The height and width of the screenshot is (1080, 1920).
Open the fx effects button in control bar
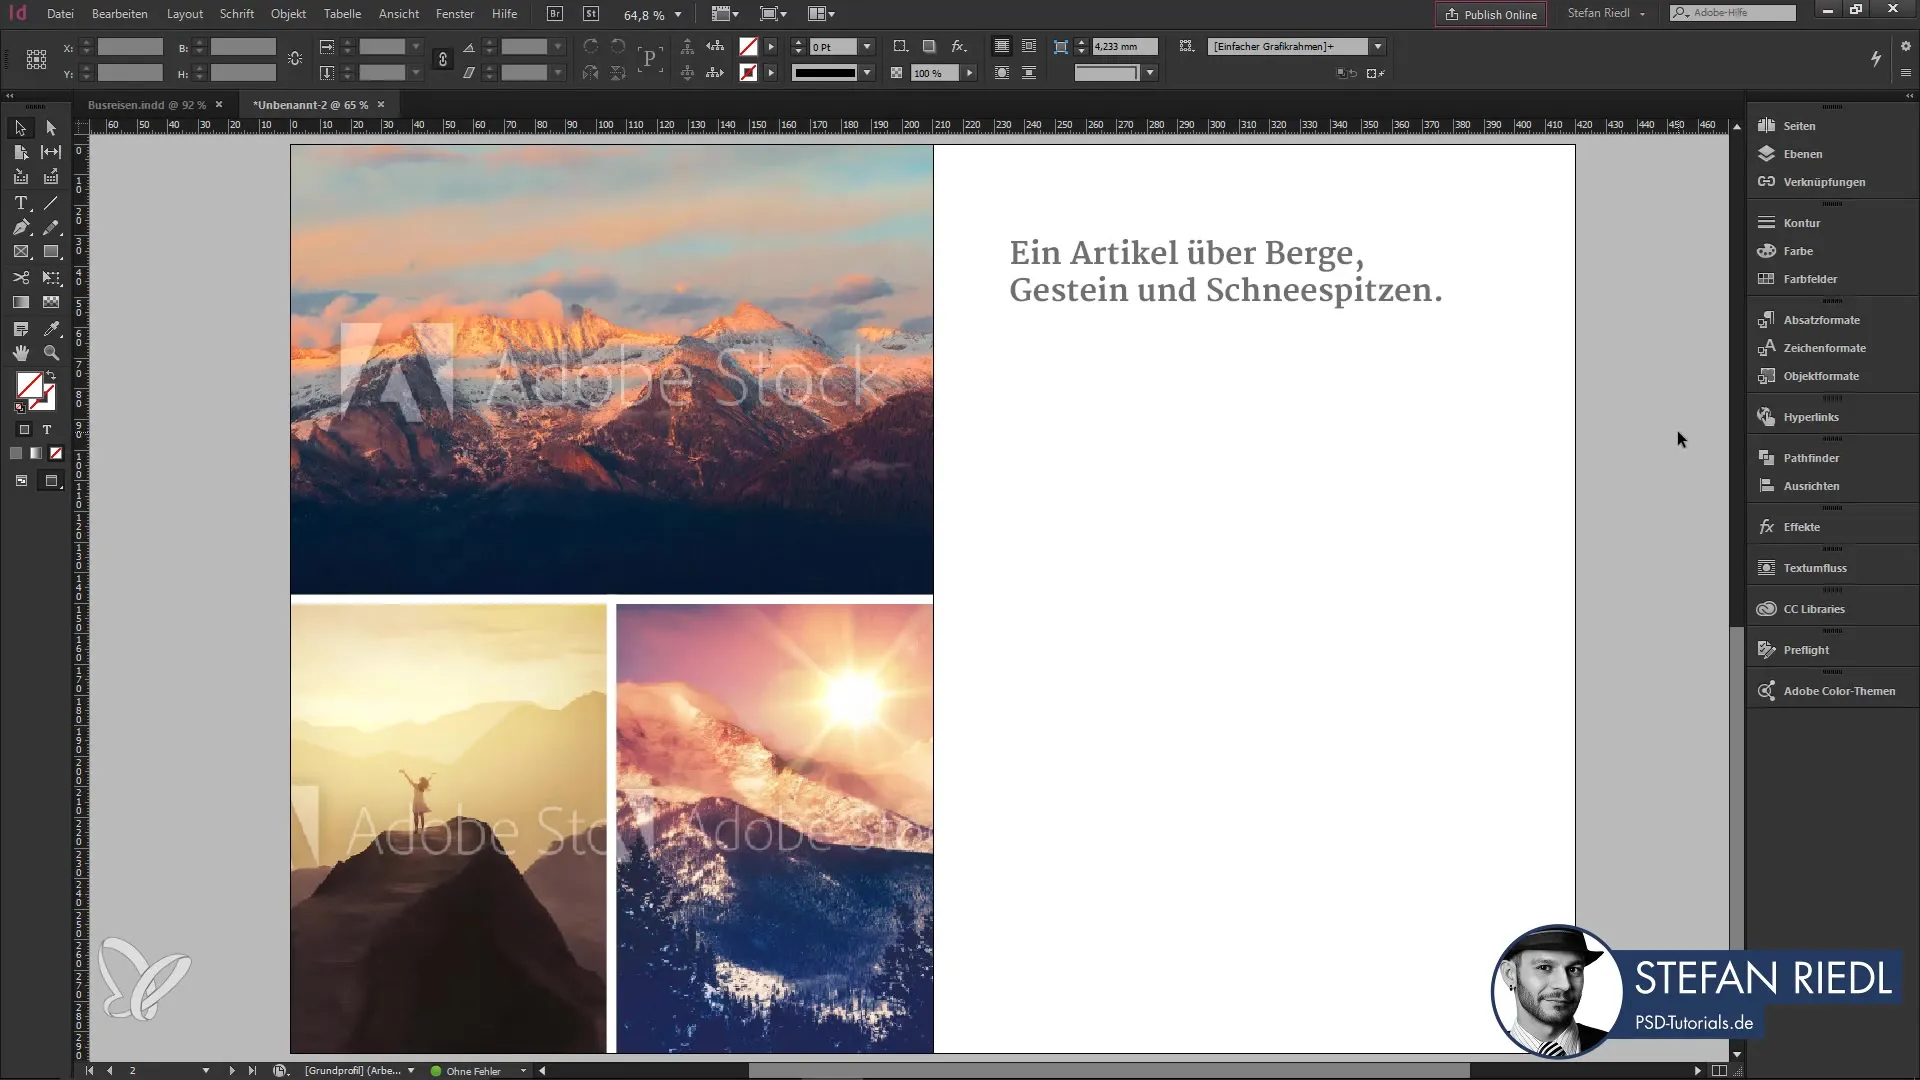click(958, 46)
